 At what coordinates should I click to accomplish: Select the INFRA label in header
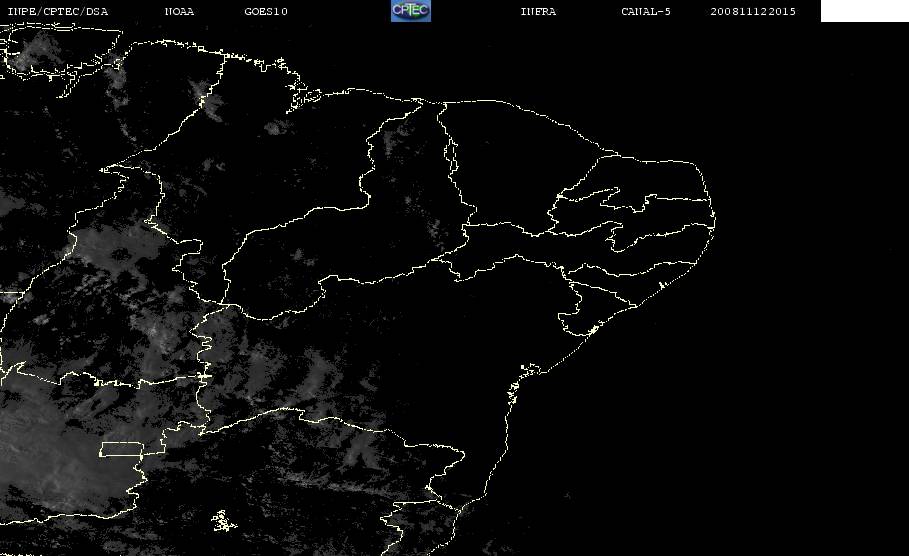pyautogui.click(x=538, y=11)
